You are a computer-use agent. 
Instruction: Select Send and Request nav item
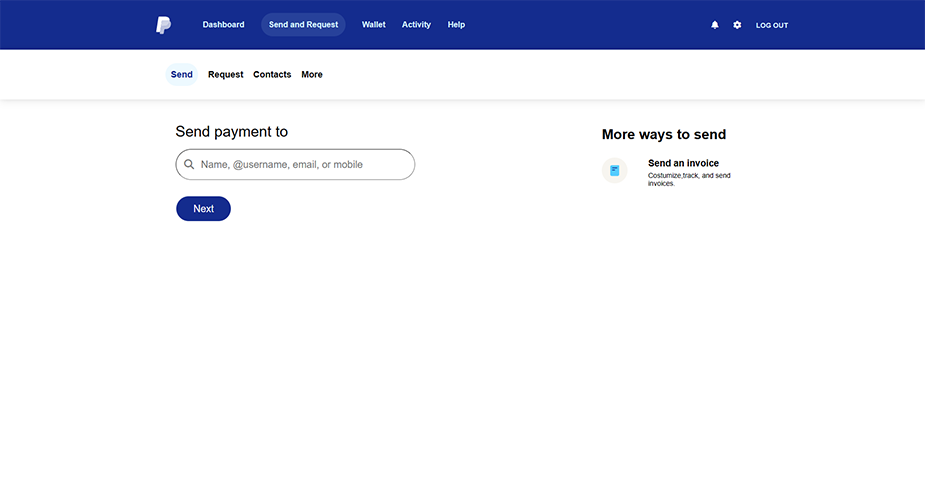[x=303, y=25]
